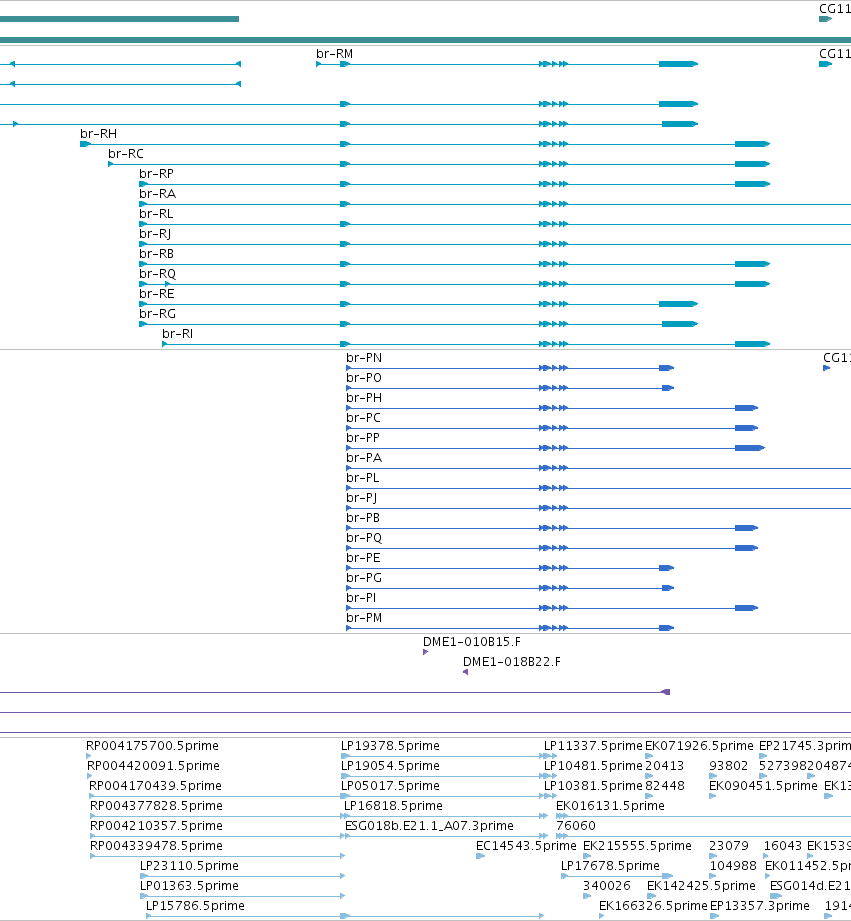Viewport: 851px width, 921px height.
Task: Click the DME1-010B15.F feature label
Action: coord(472,641)
